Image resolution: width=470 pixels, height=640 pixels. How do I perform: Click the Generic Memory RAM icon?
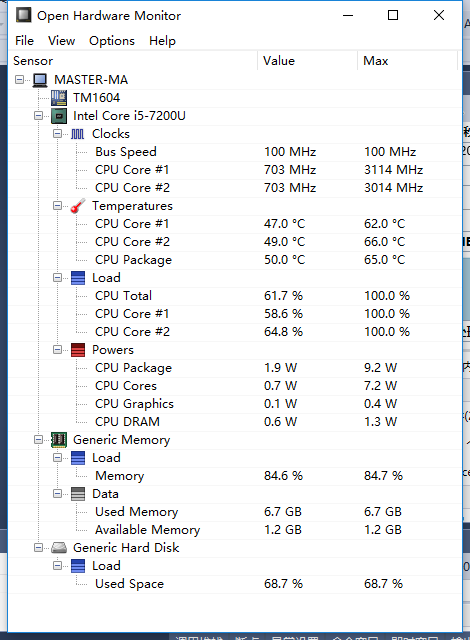[59, 440]
